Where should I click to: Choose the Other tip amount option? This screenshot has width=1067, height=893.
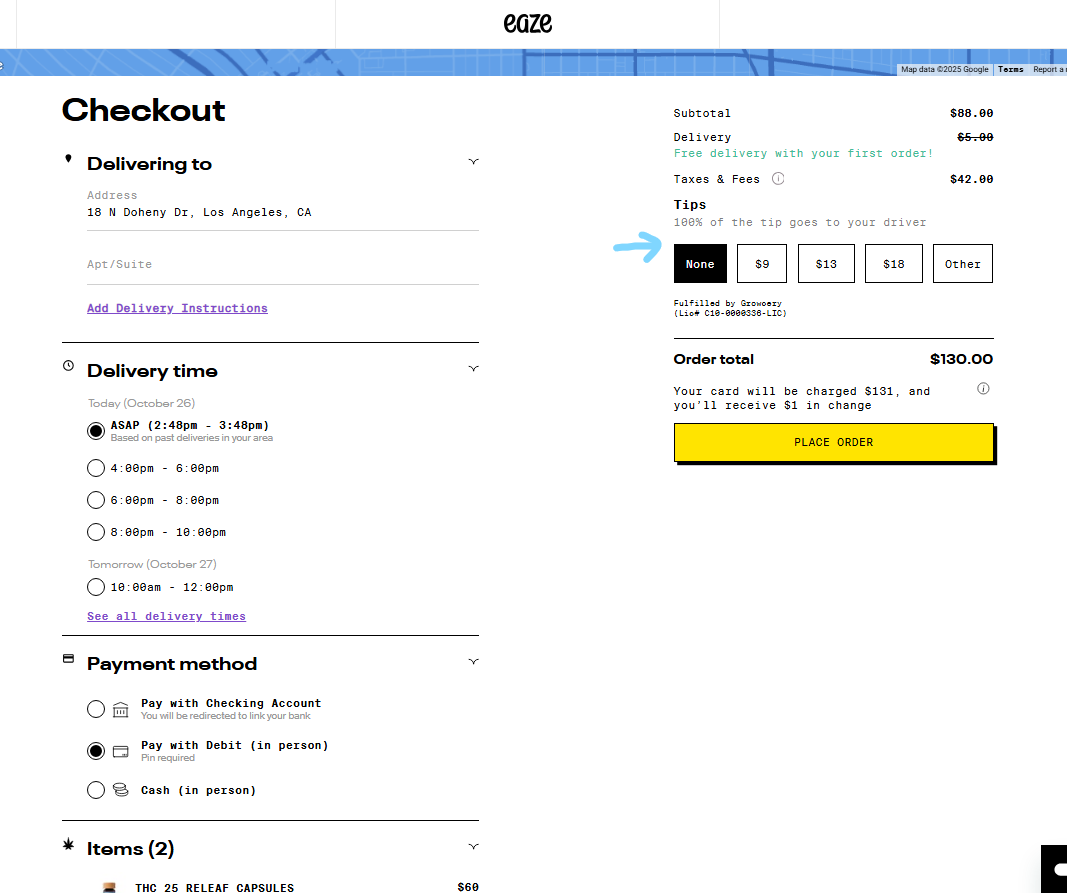tap(962, 264)
